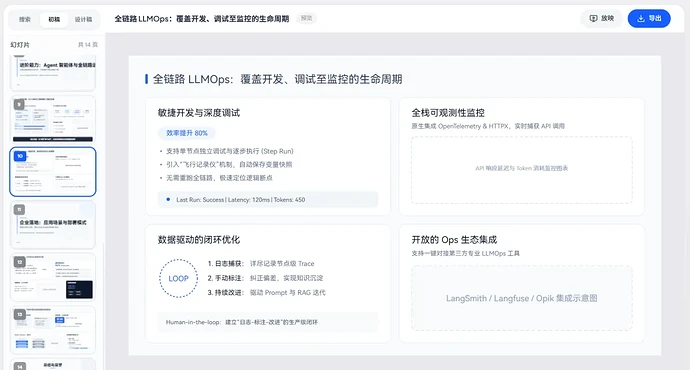690x370 pixels.
Task: Click the Last Run: Success status bar
Action: coord(268,200)
